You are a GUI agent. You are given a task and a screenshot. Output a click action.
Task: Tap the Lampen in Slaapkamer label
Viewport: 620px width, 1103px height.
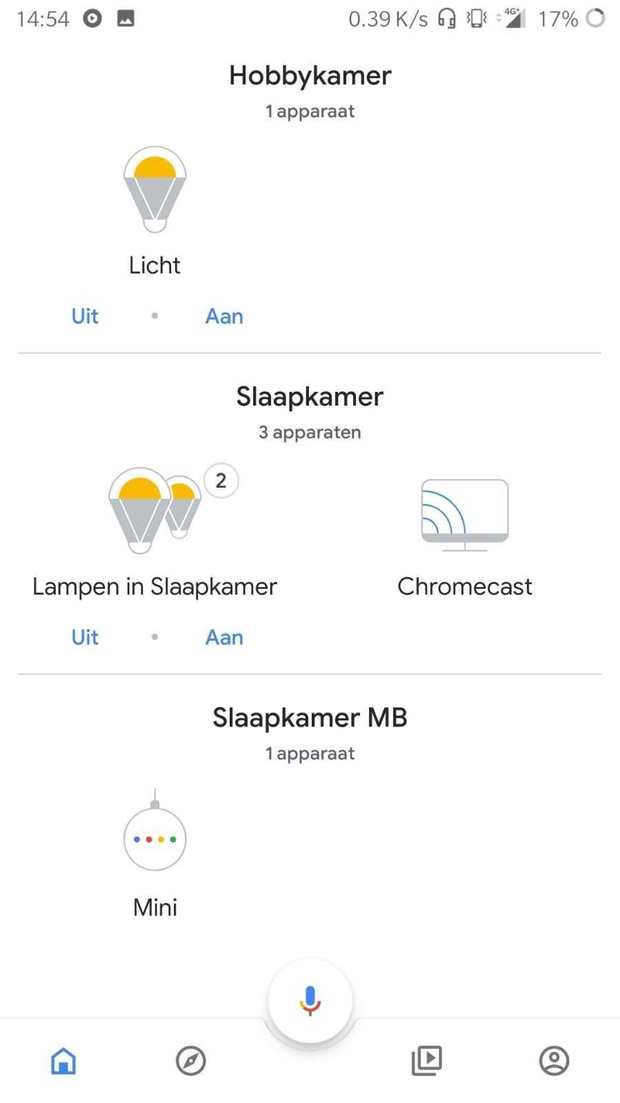click(155, 587)
